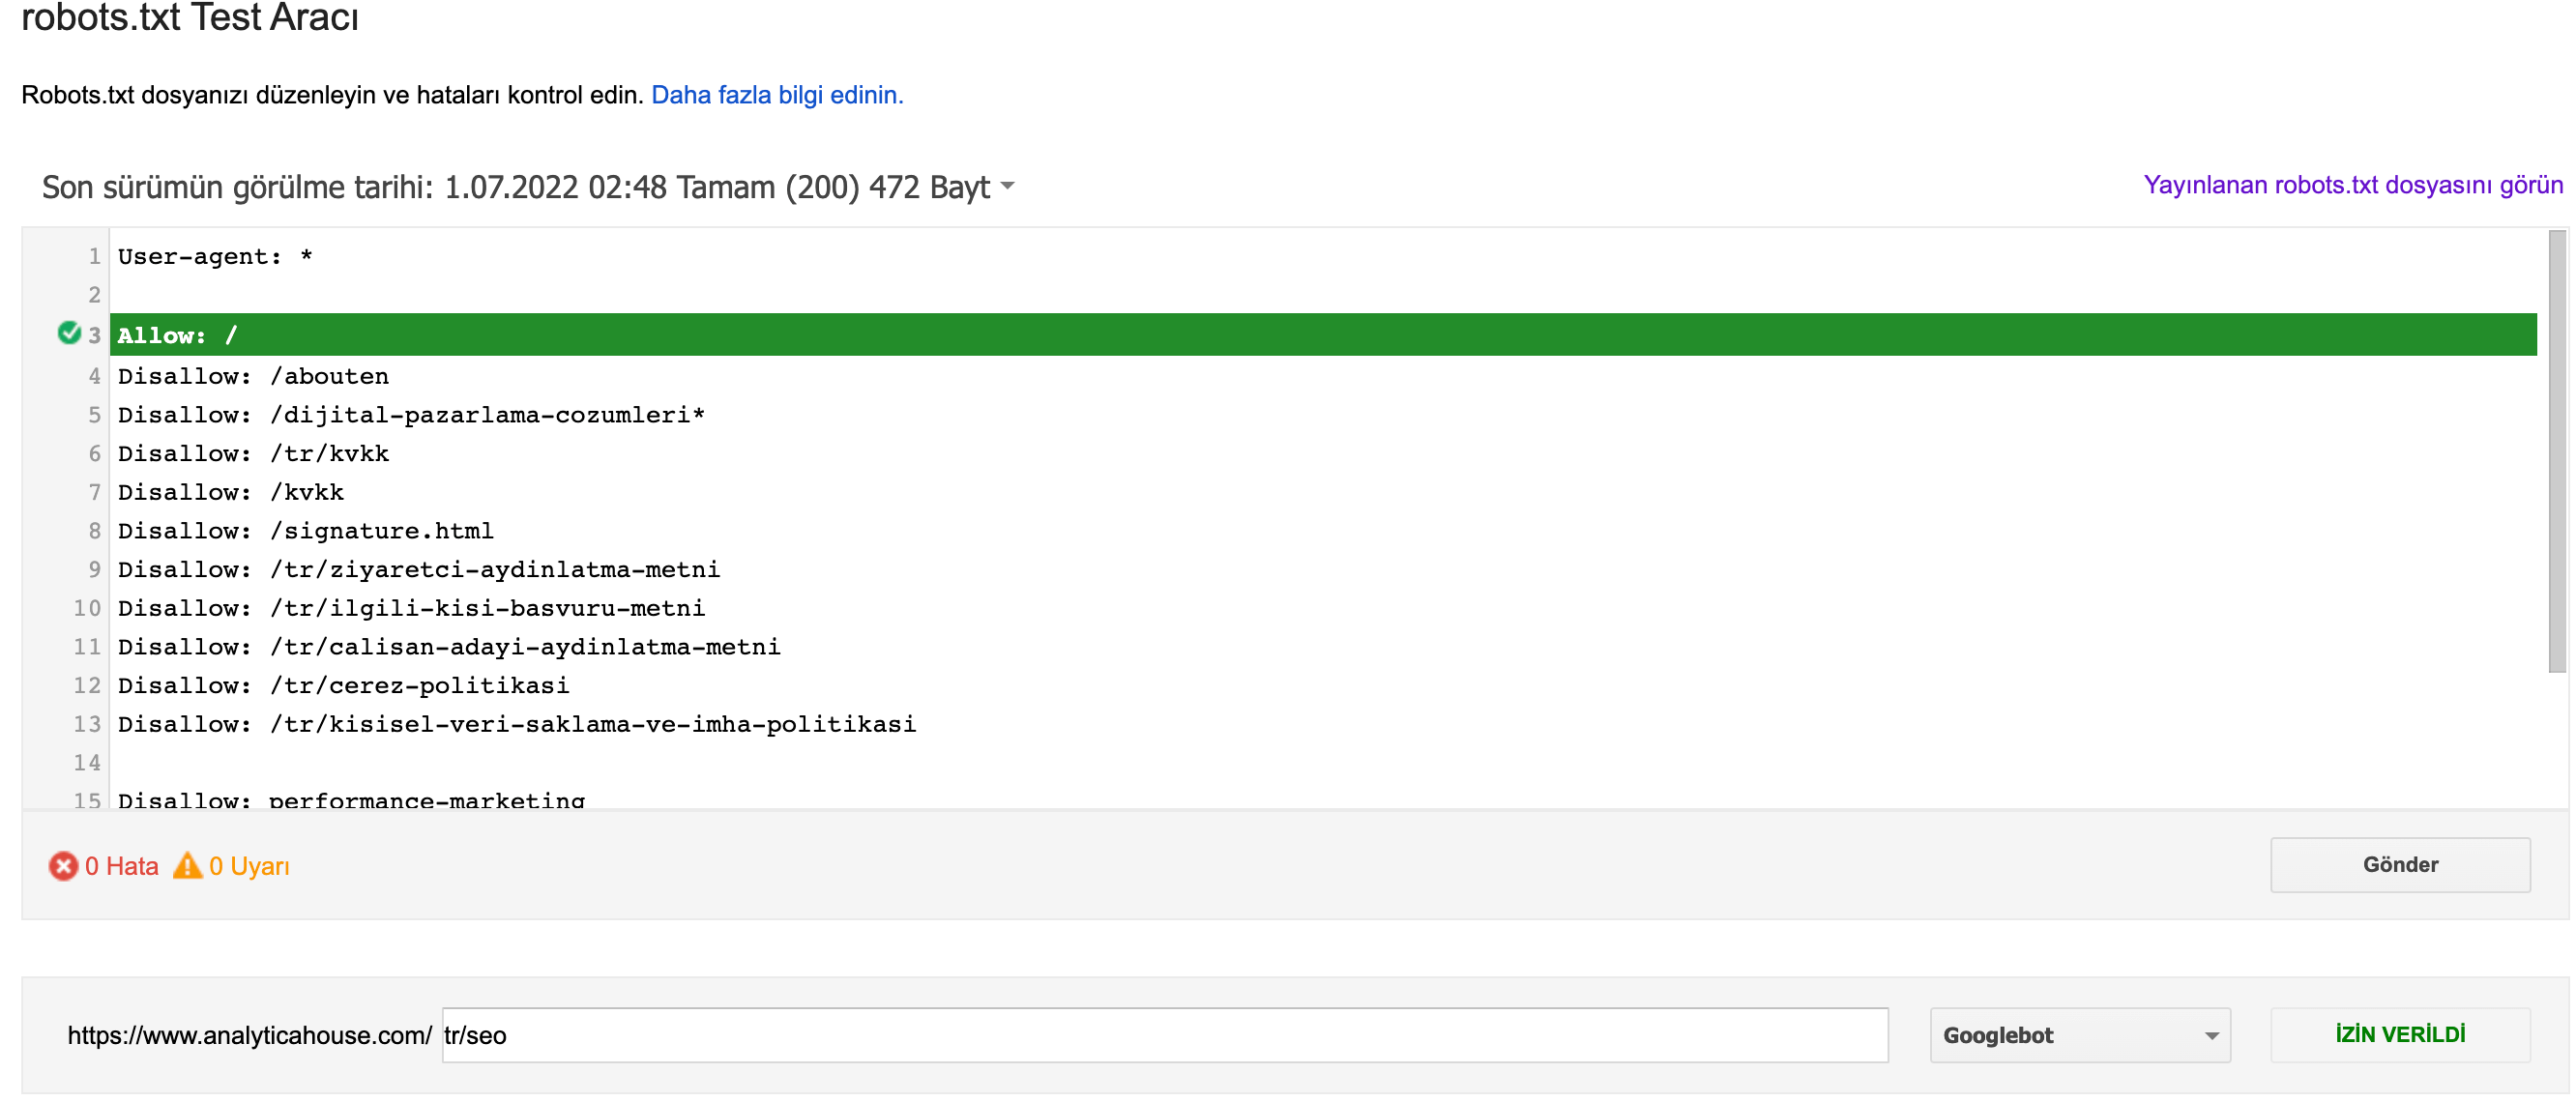Click the 0 Hata errors label
Image resolution: width=2576 pixels, height=1102 pixels.
click(x=121, y=866)
